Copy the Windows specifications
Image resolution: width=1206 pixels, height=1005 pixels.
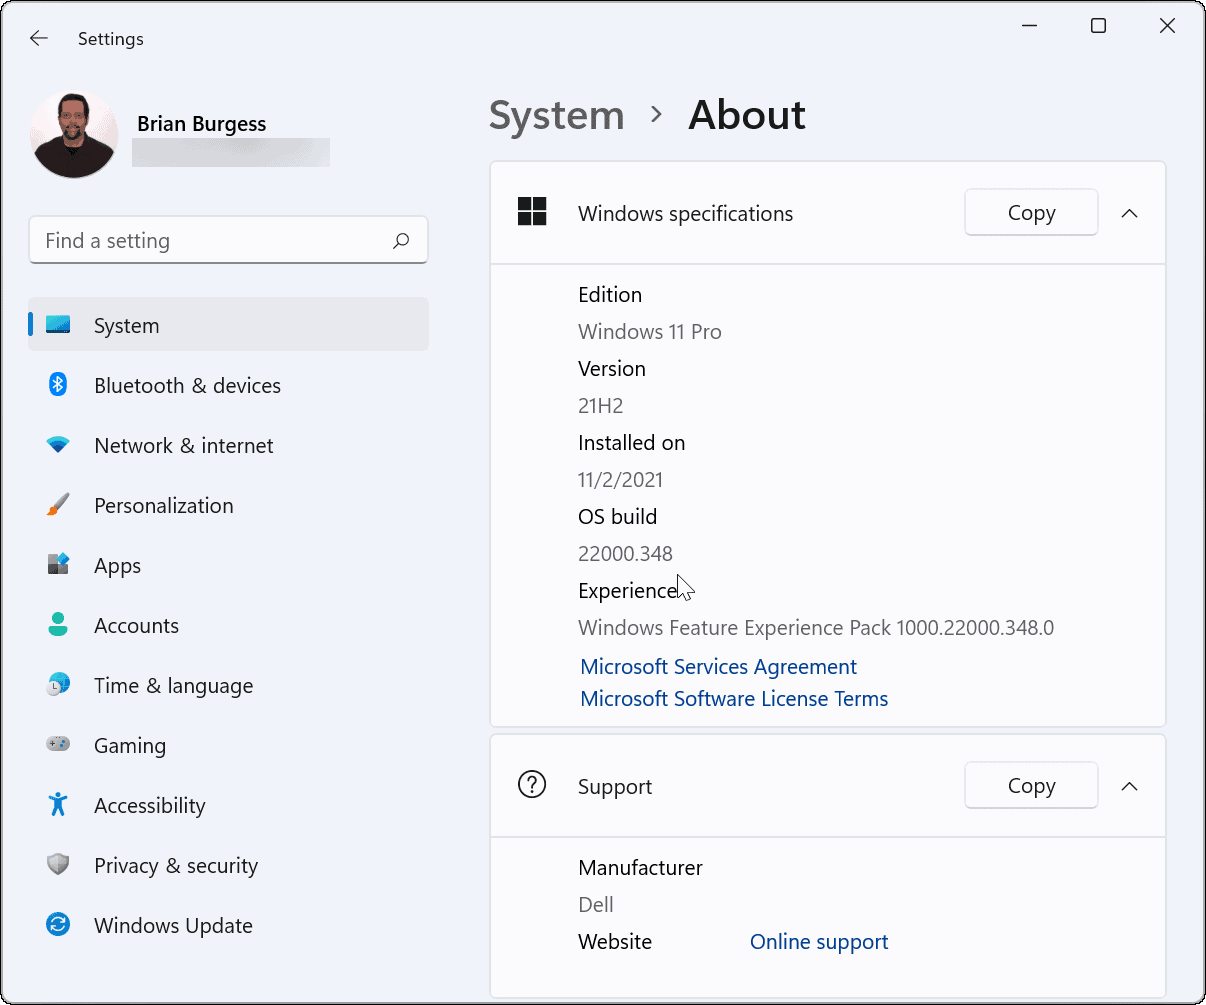pos(1031,213)
